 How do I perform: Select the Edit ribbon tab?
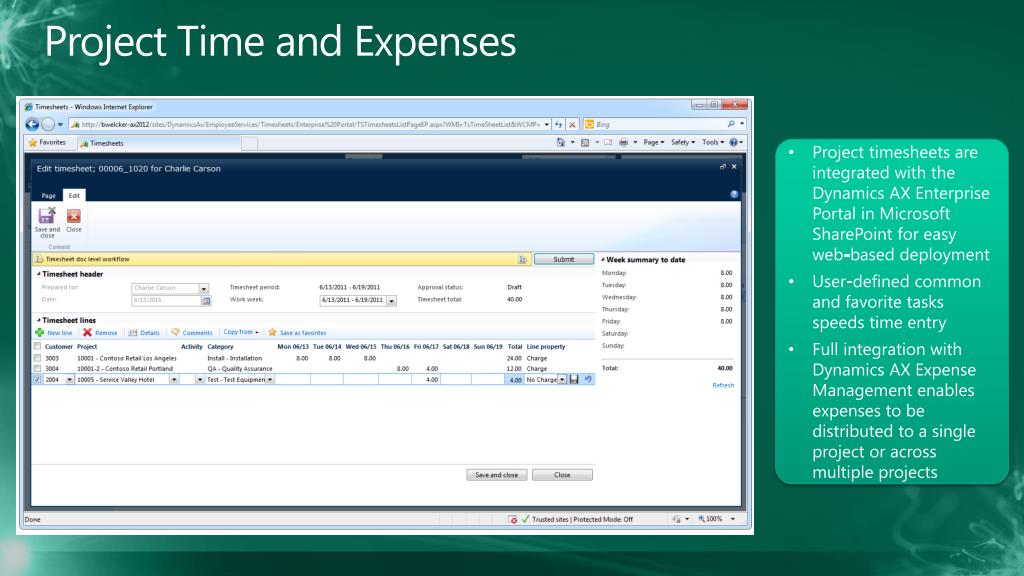pos(74,195)
